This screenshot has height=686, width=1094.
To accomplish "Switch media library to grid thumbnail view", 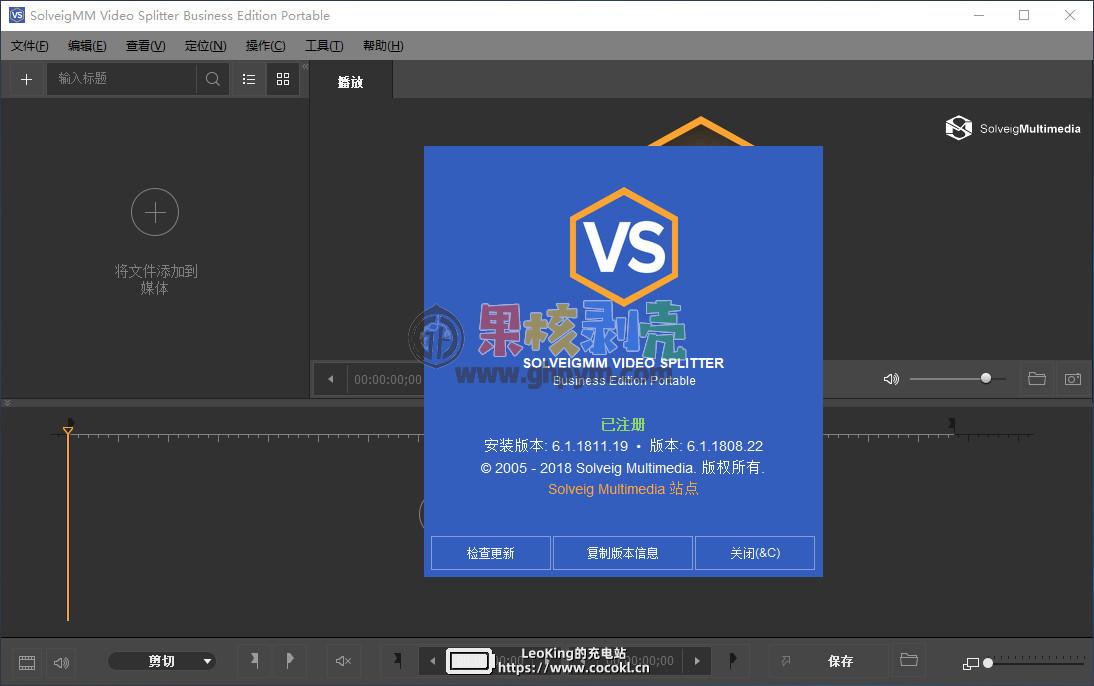I will pos(283,79).
